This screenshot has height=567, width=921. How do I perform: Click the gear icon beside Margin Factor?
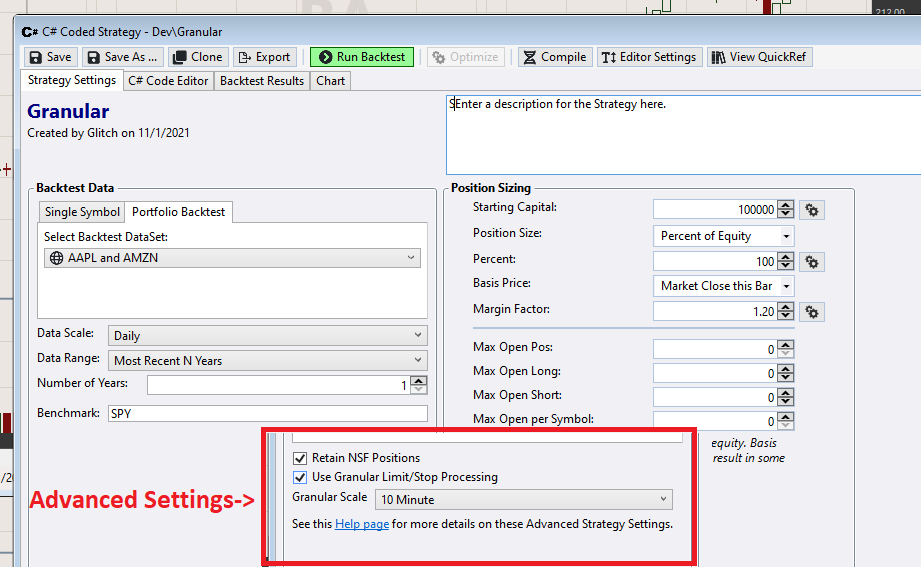pos(812,312)
